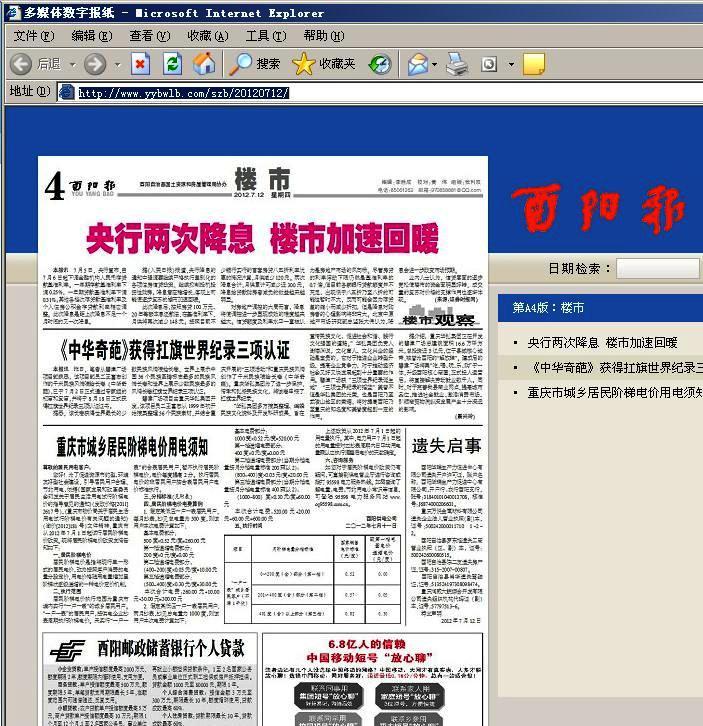This screenshot has width=703, height=726.
Task: Open the History clock icon
Action: (x=380, y=64)
